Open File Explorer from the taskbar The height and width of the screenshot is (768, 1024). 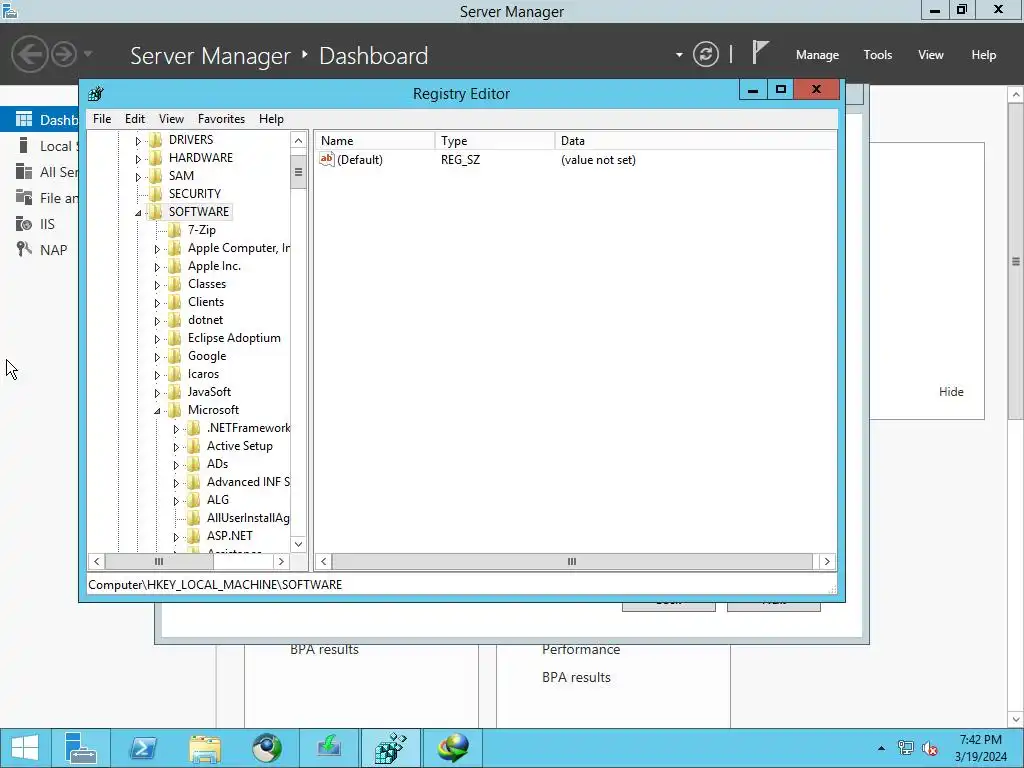204,748
